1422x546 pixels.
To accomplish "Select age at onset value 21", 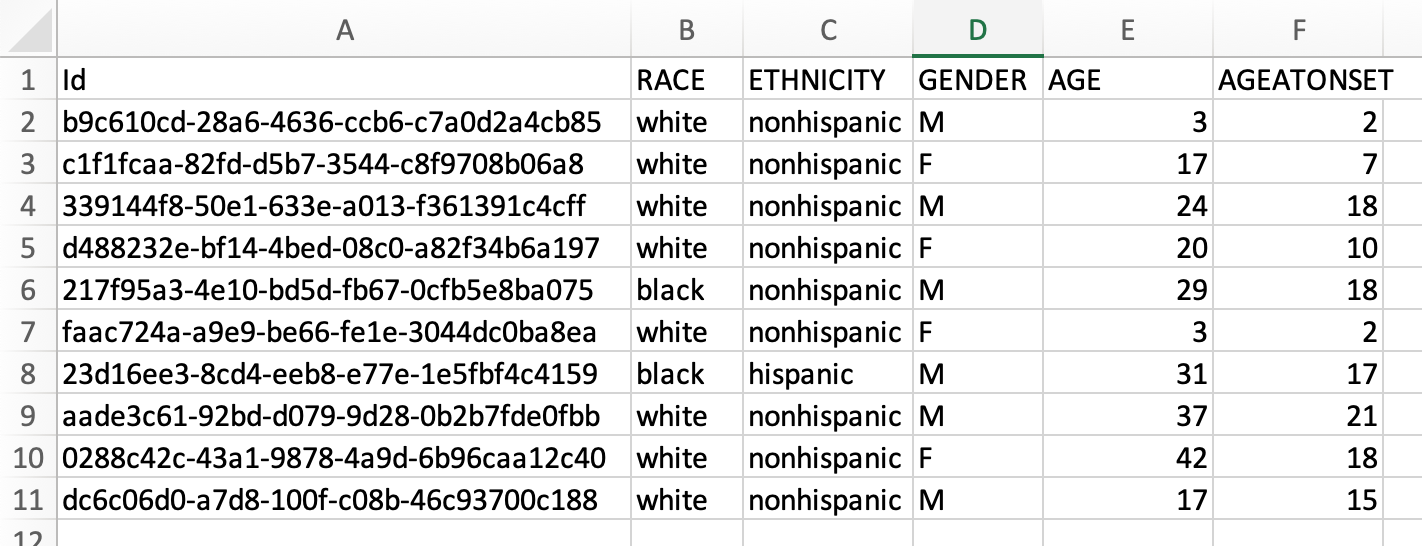I will pyautogui.click(x=1299, y=416).
